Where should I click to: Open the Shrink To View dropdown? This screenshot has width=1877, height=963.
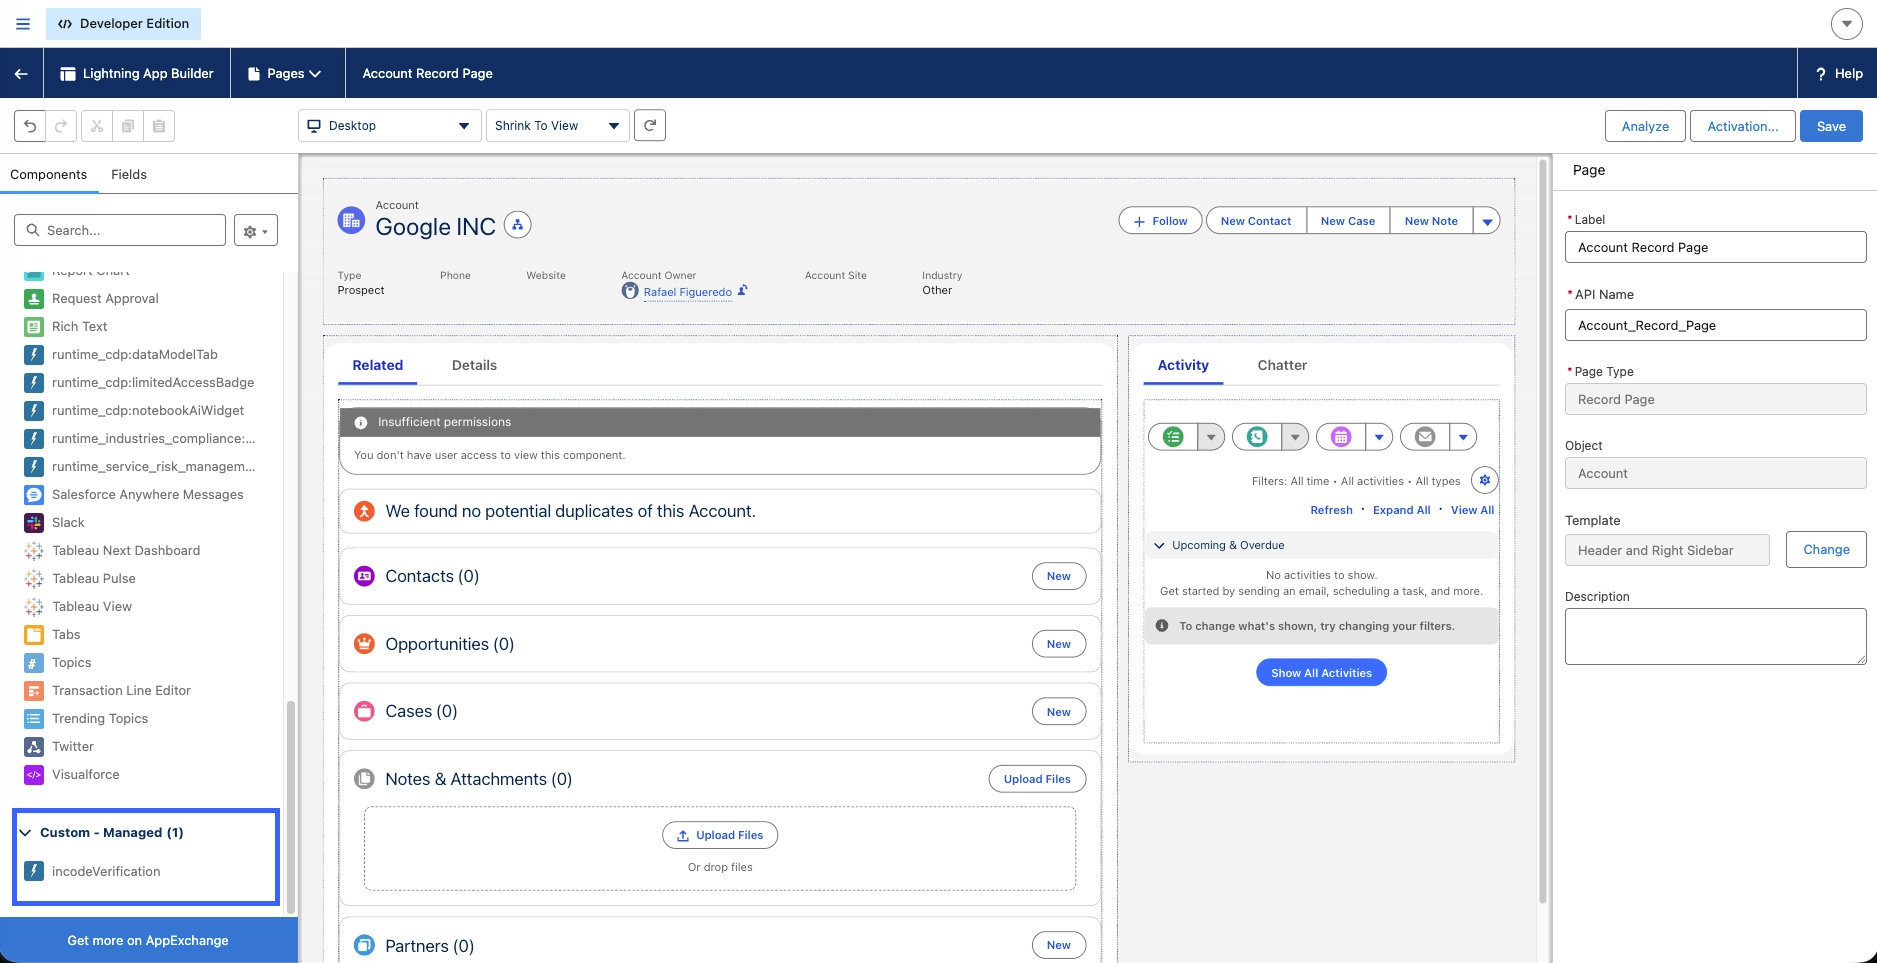558,126
